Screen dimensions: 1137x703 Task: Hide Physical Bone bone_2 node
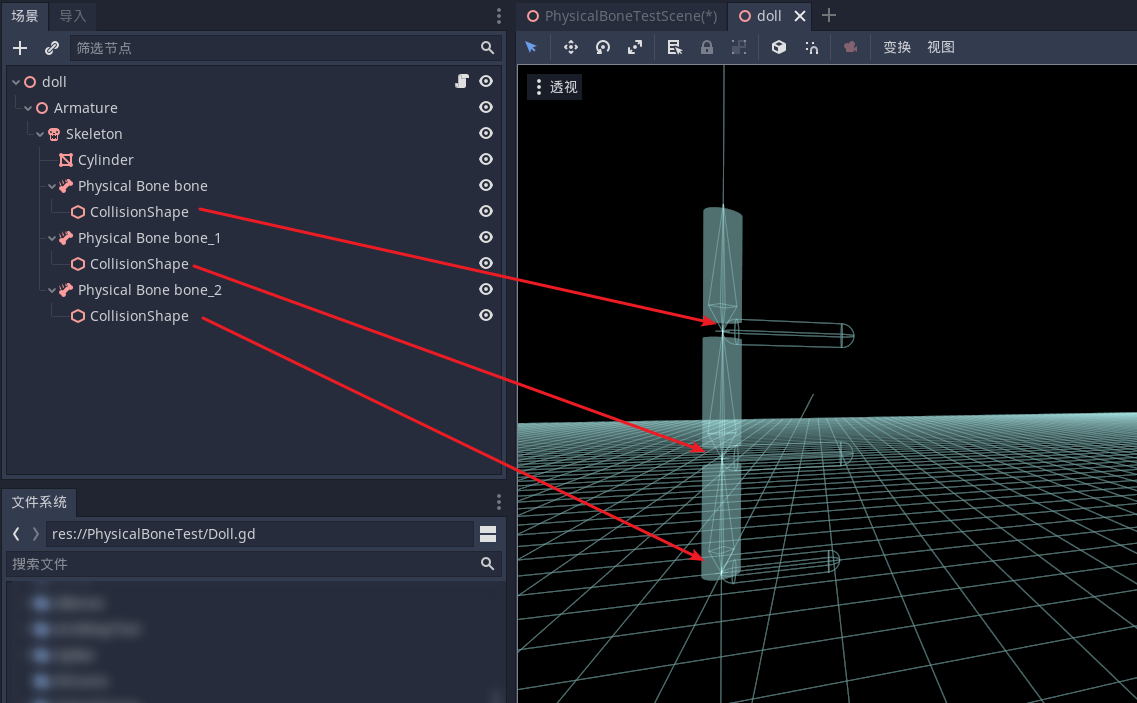click(x=486, y=289)
